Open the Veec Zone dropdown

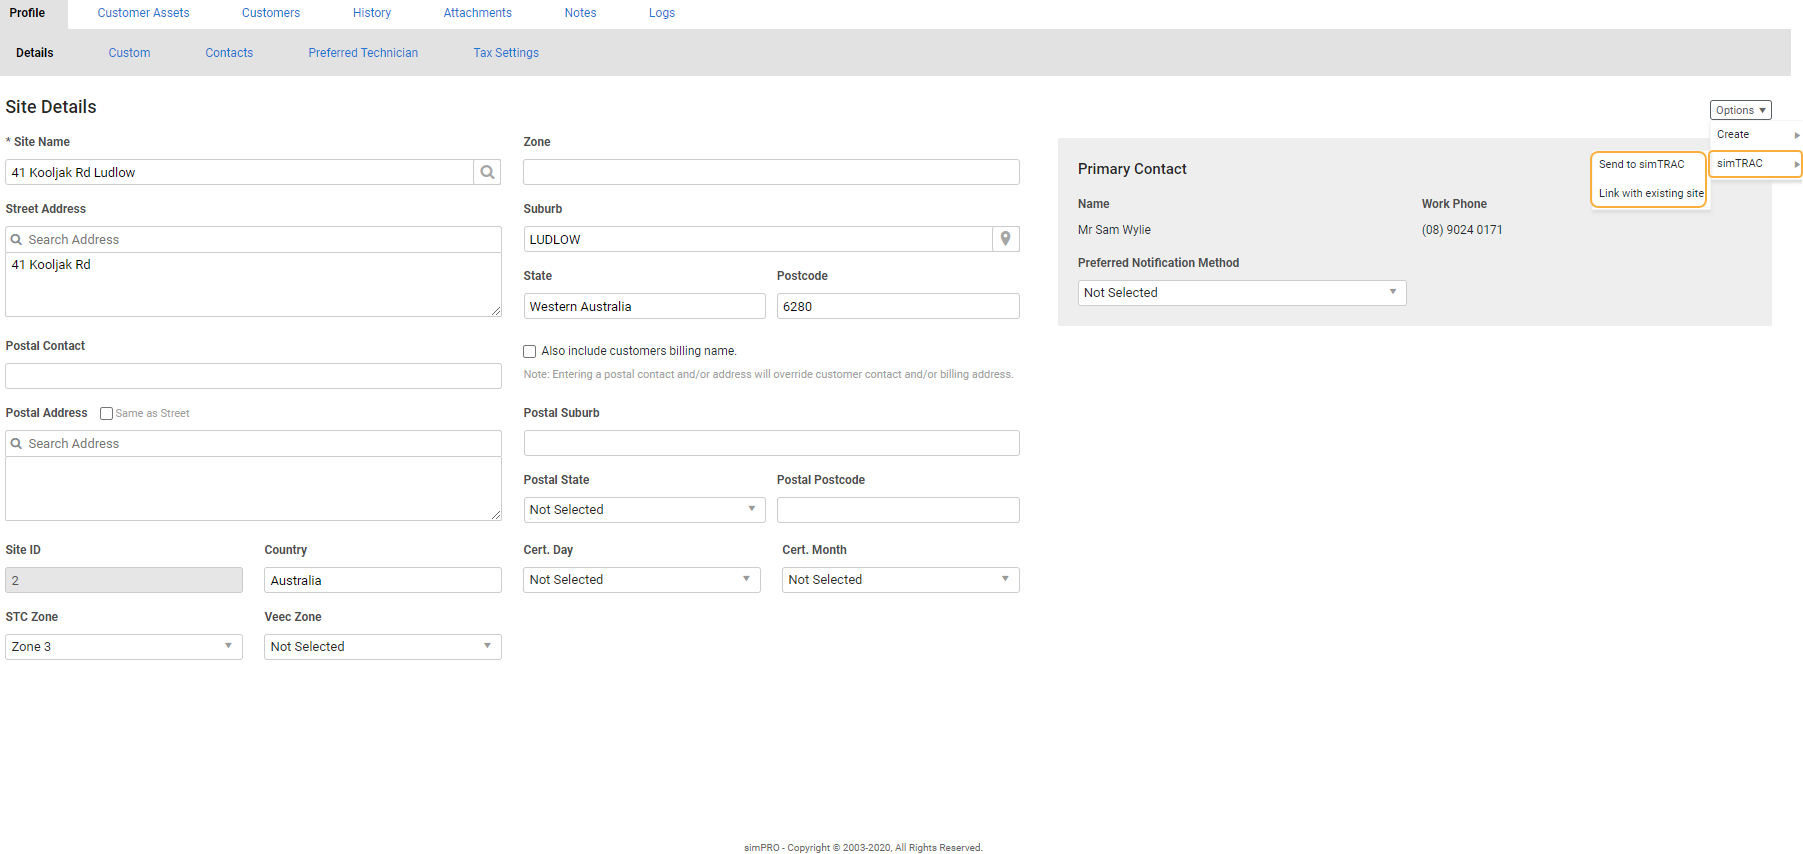pyautogui.click(x=383, y=647)
